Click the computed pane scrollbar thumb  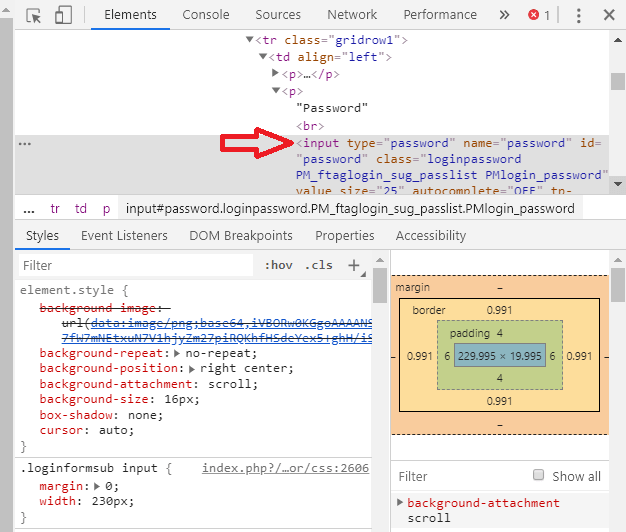click(x=618, y=285)
